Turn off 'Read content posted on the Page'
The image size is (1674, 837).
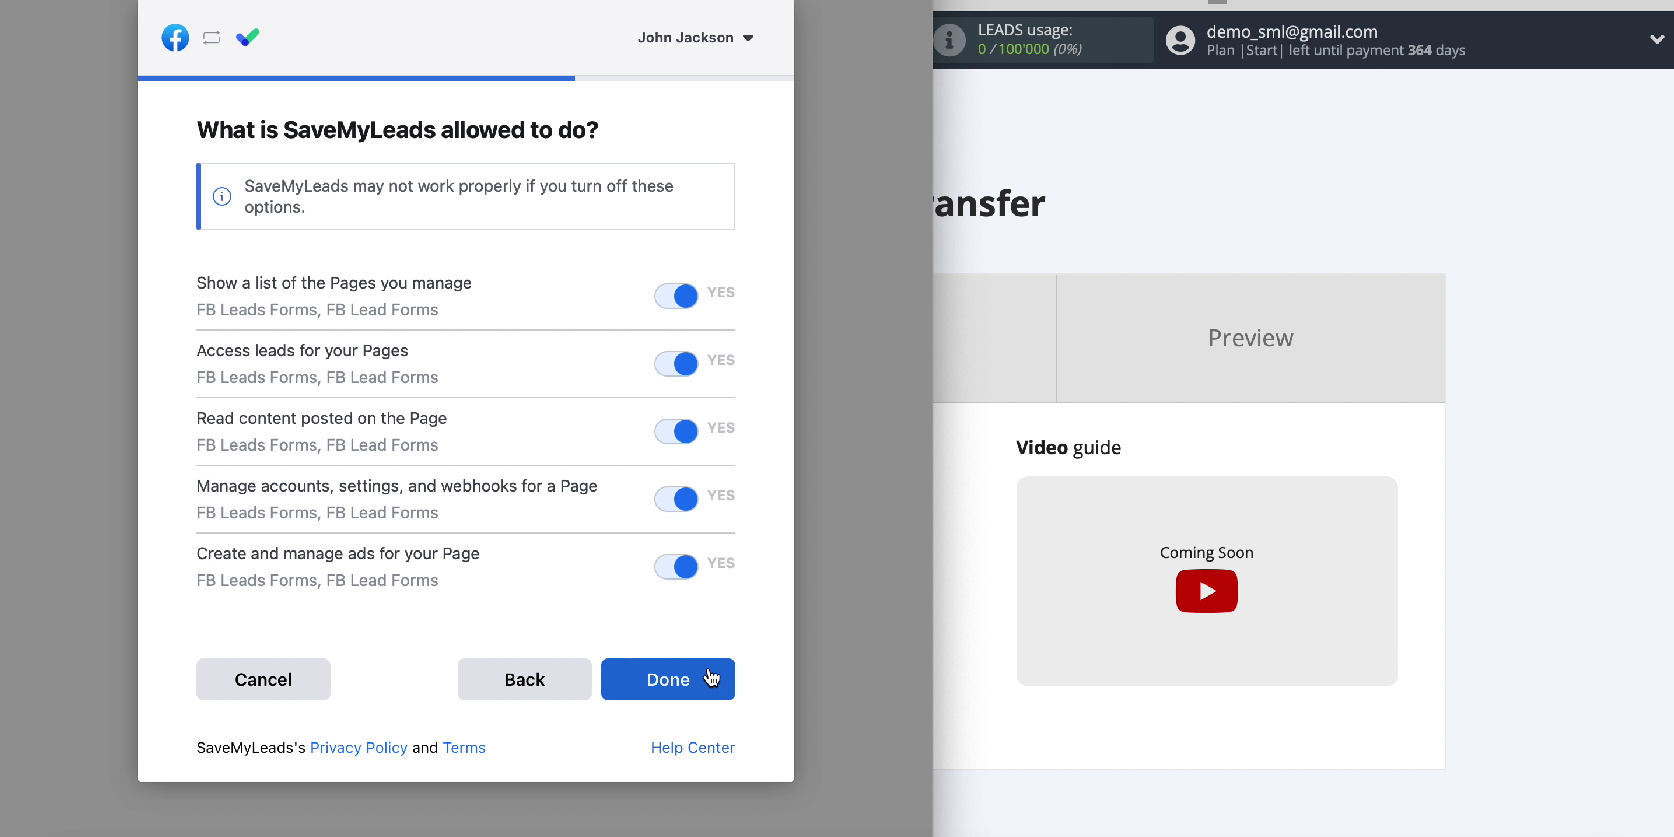[x=676, y=431]
